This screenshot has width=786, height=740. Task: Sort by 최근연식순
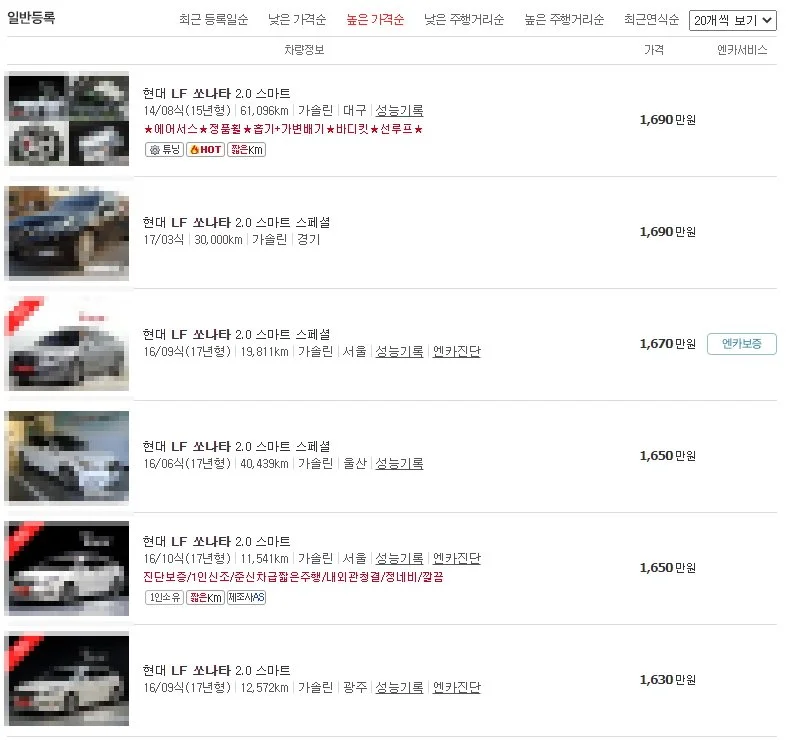(652, 20)
